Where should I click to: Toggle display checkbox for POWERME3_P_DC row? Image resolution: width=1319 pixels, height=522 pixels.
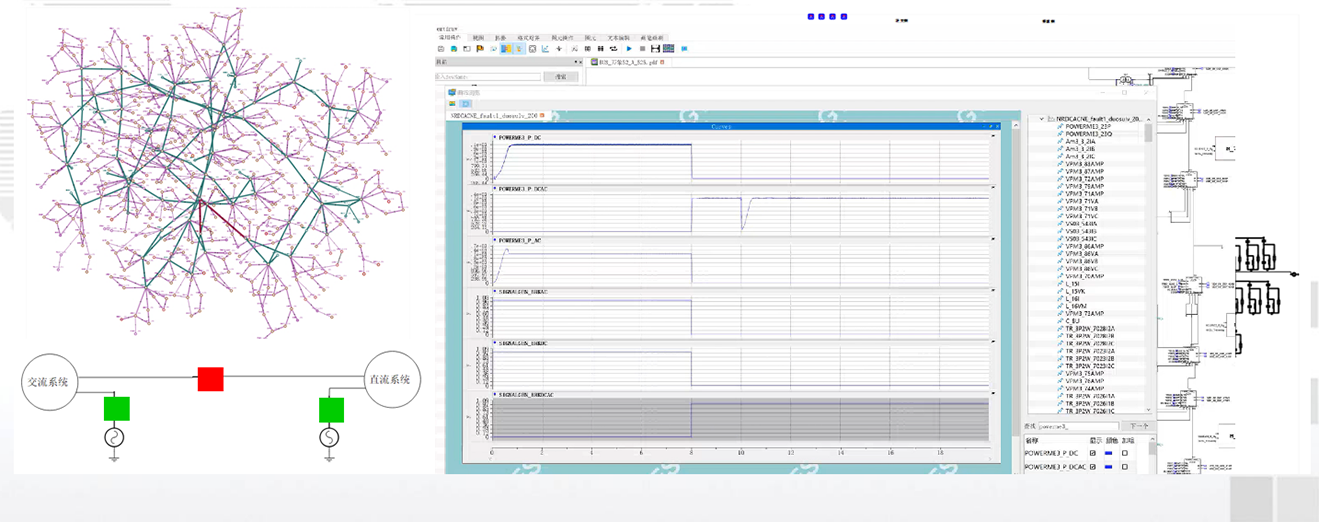pyautogui.click(x=1092, y=454)
